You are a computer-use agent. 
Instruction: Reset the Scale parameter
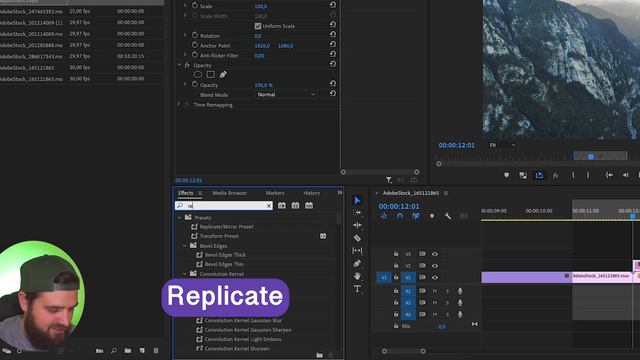point(333,5)
